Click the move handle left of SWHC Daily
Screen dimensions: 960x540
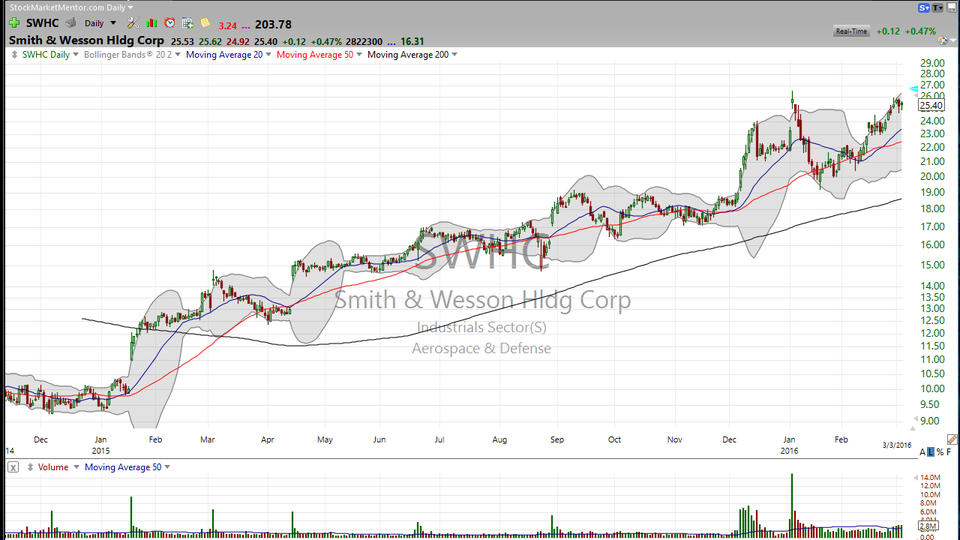tap(15, 54)
